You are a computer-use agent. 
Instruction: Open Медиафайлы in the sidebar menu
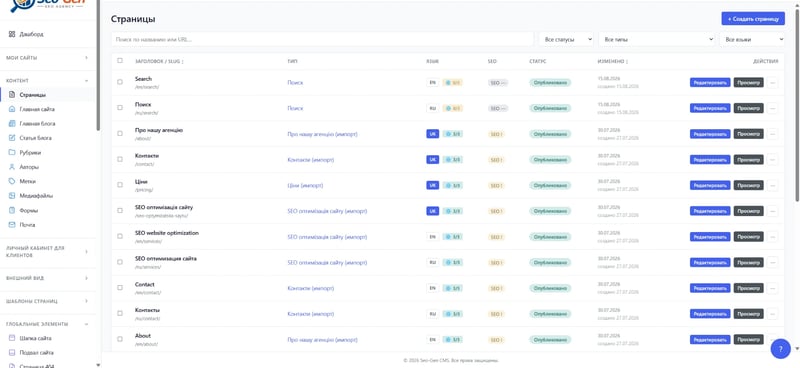36,196
